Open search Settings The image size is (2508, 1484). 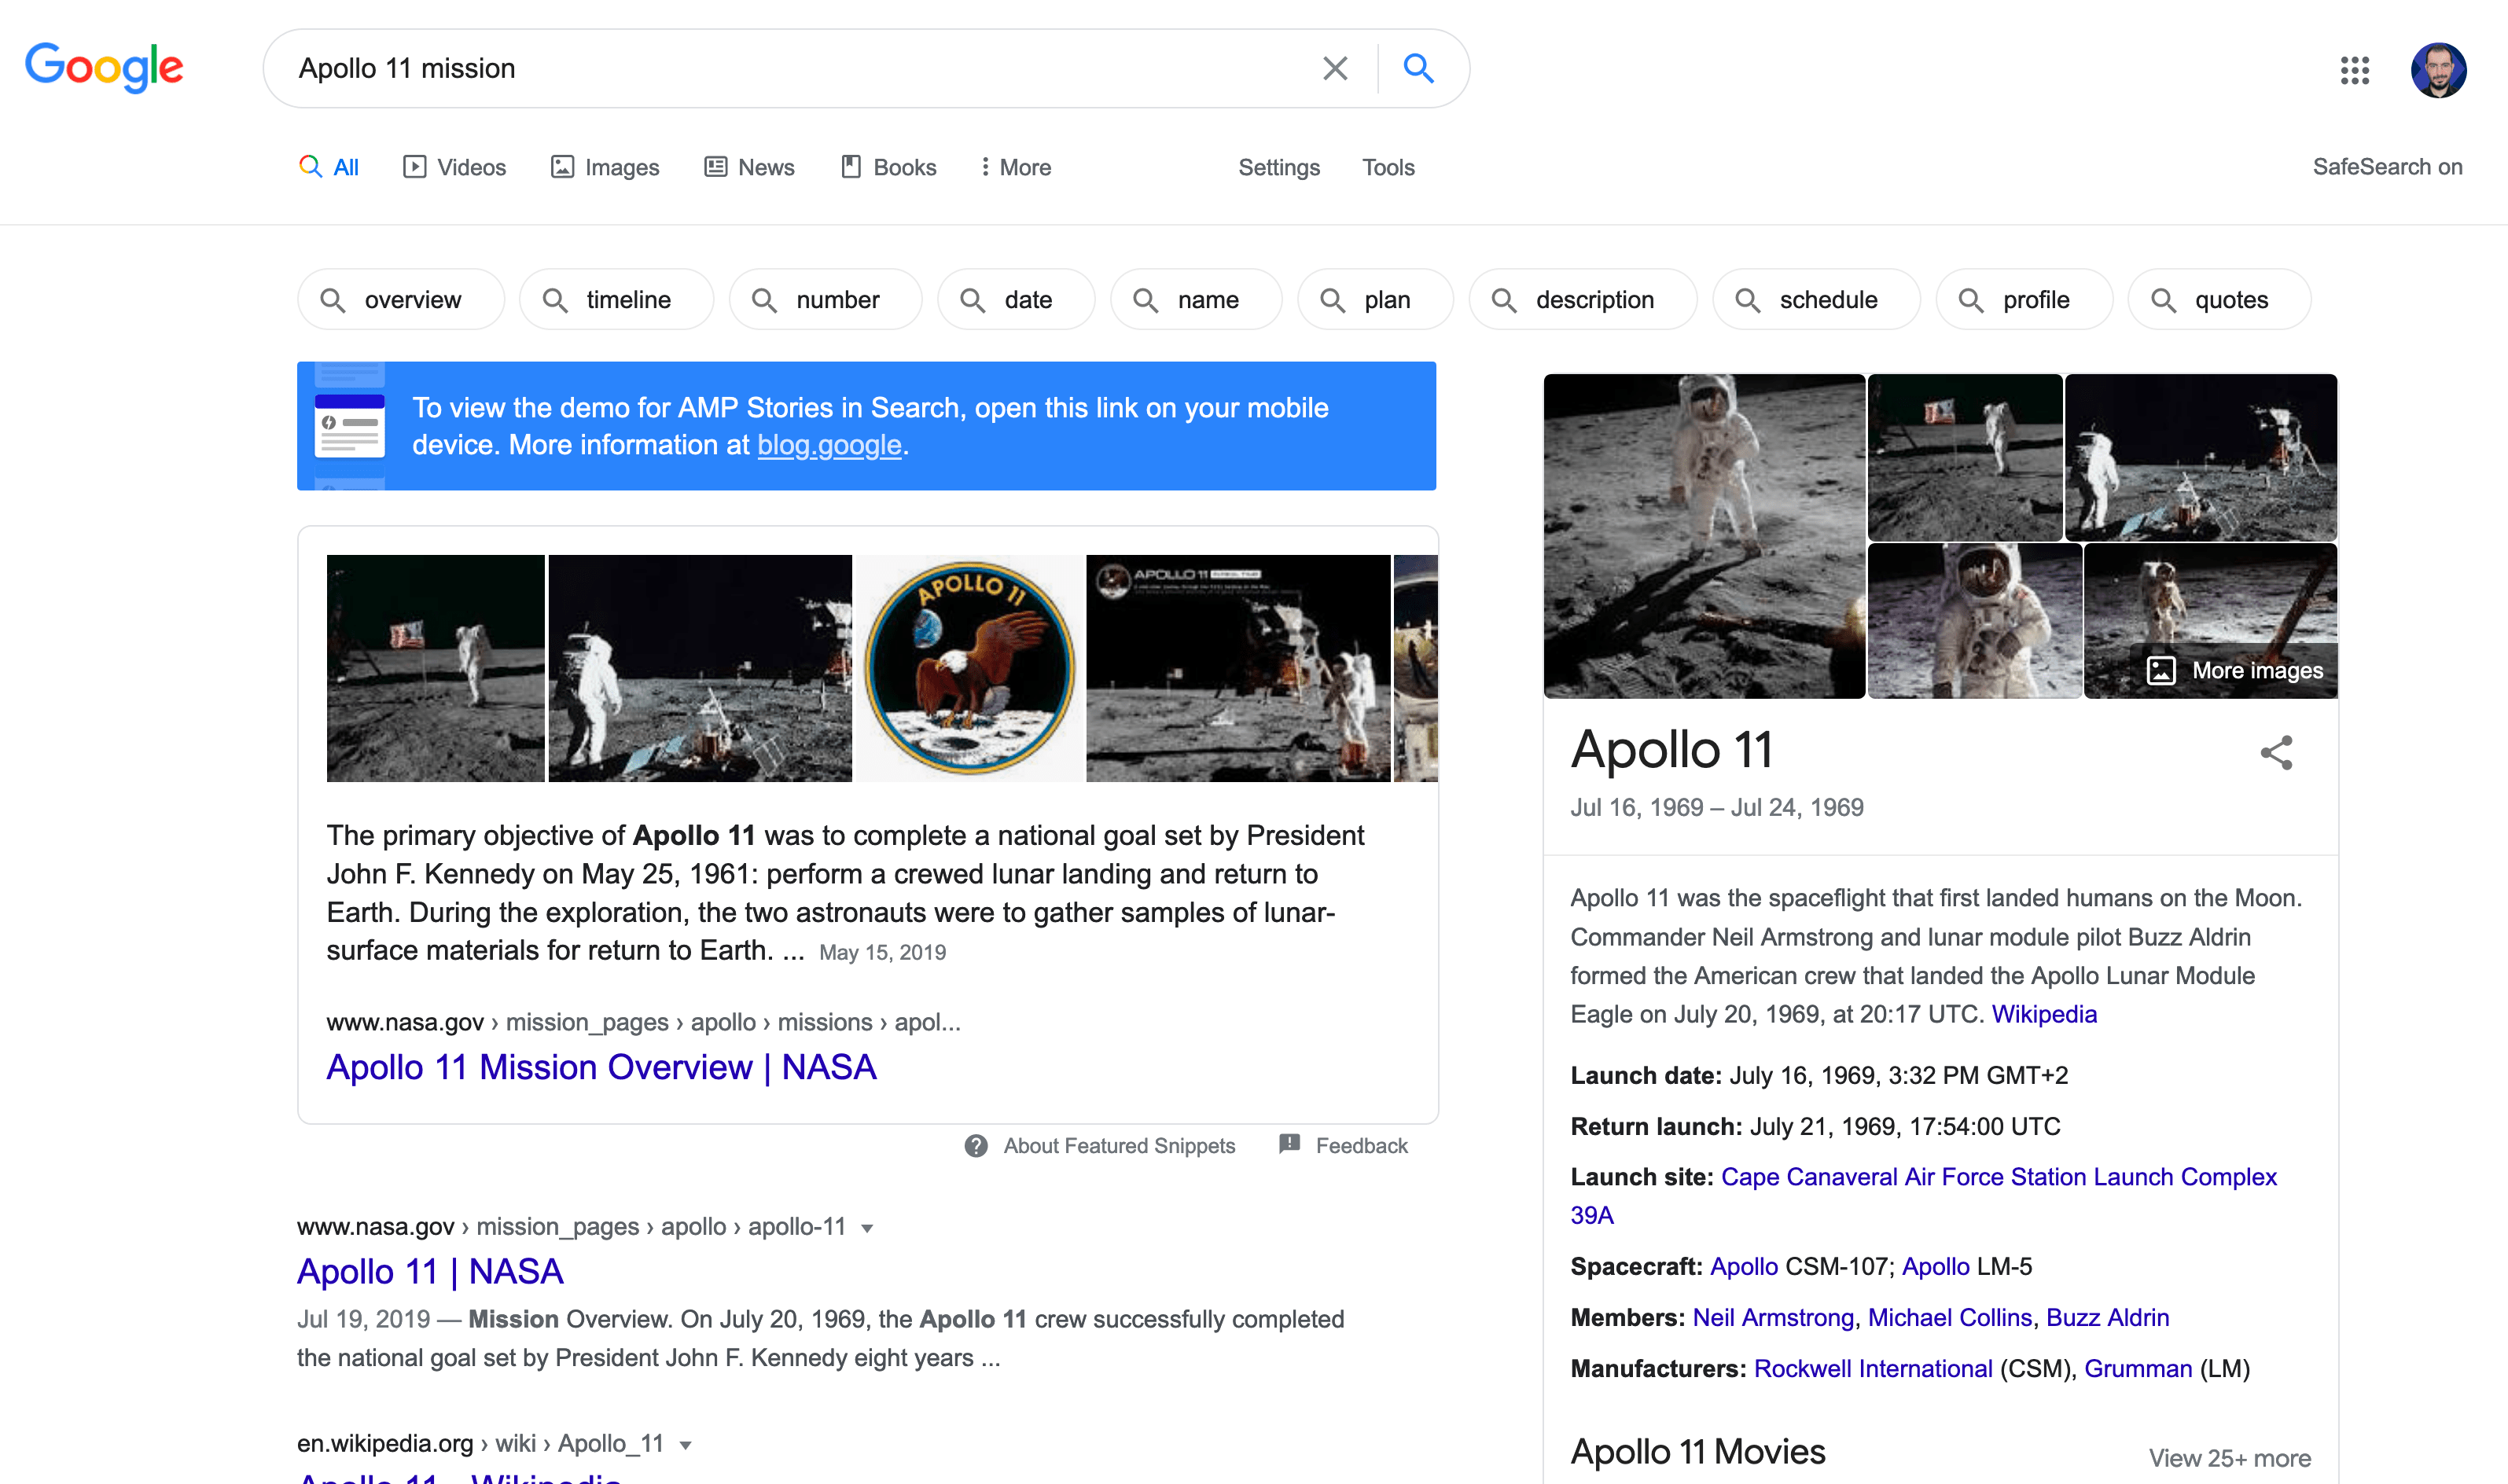(1279, 167)
